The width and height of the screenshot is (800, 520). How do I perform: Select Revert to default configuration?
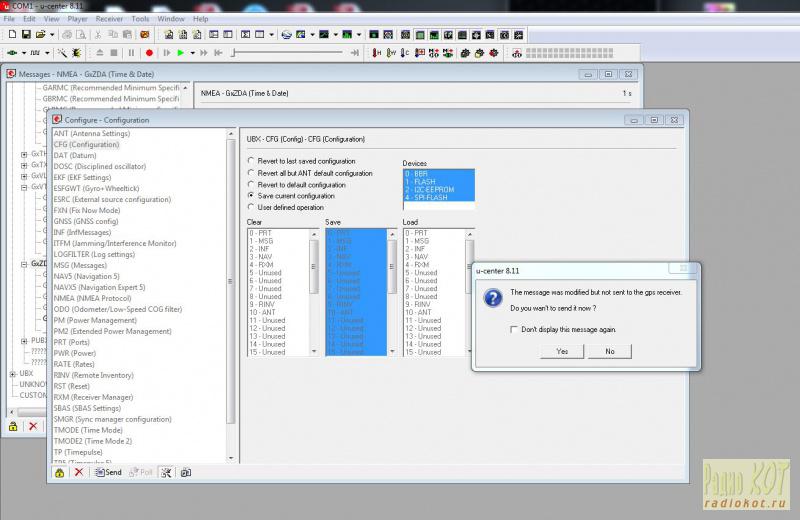[251, 184]
